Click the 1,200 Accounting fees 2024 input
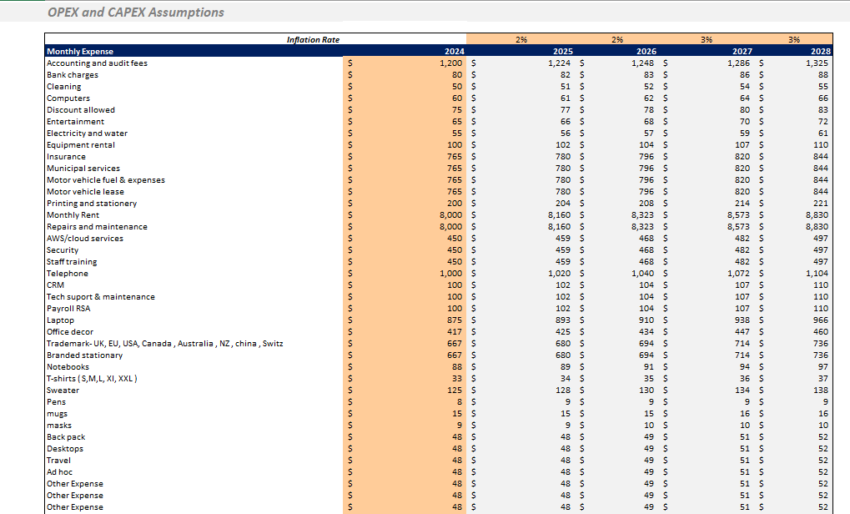 tap(451, 63)
